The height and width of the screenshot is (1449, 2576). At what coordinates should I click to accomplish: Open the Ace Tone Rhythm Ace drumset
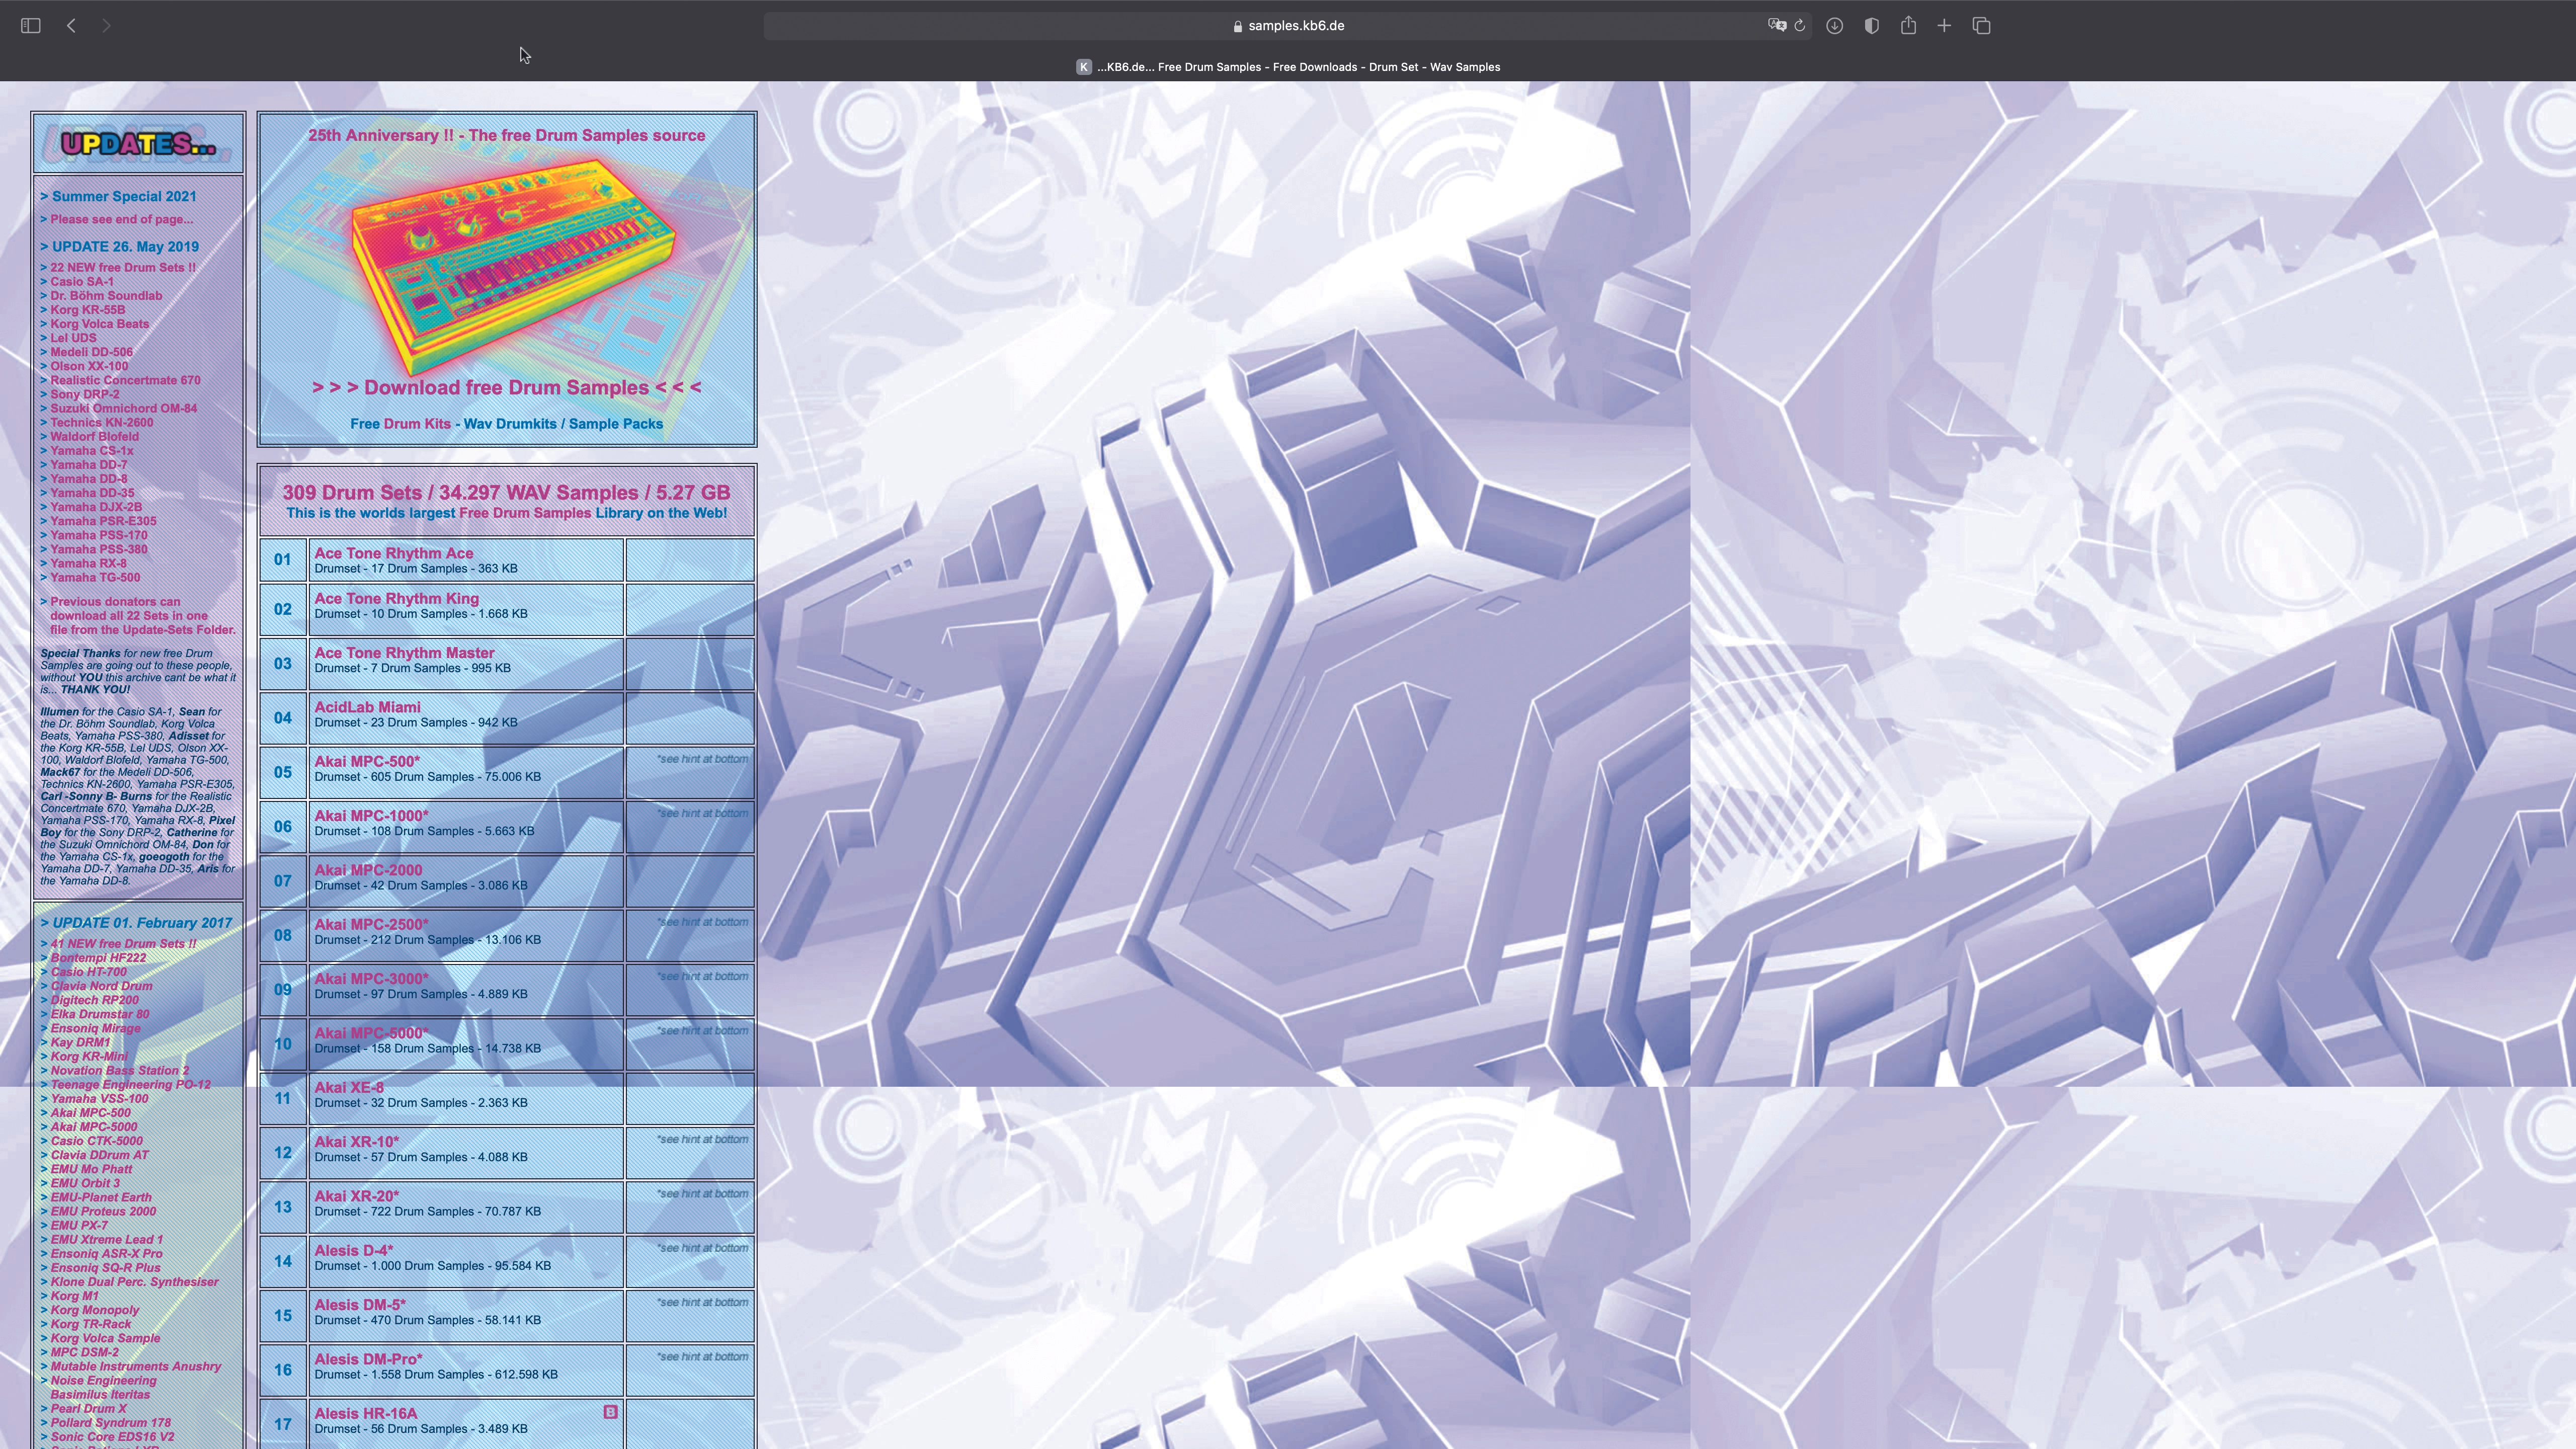[393, 552]
